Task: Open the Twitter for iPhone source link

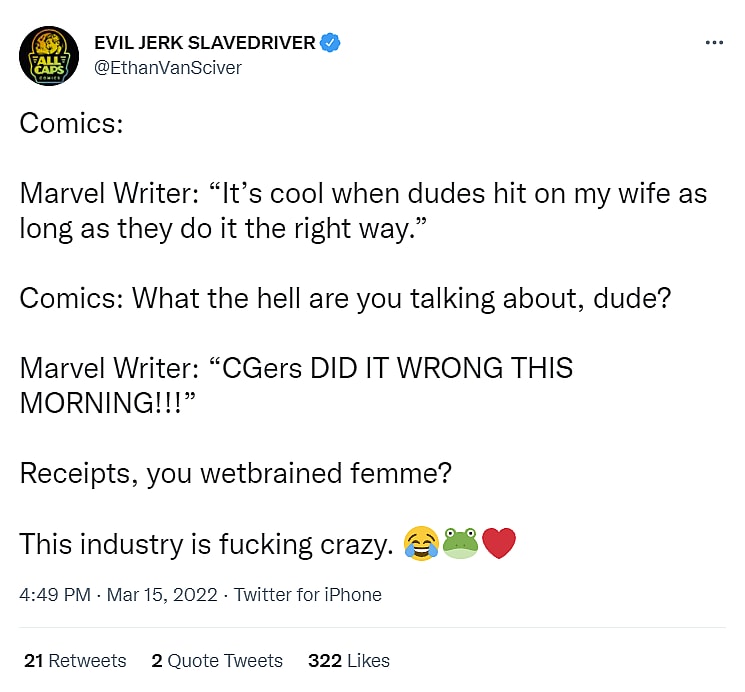Action: [x=308, y=594]
